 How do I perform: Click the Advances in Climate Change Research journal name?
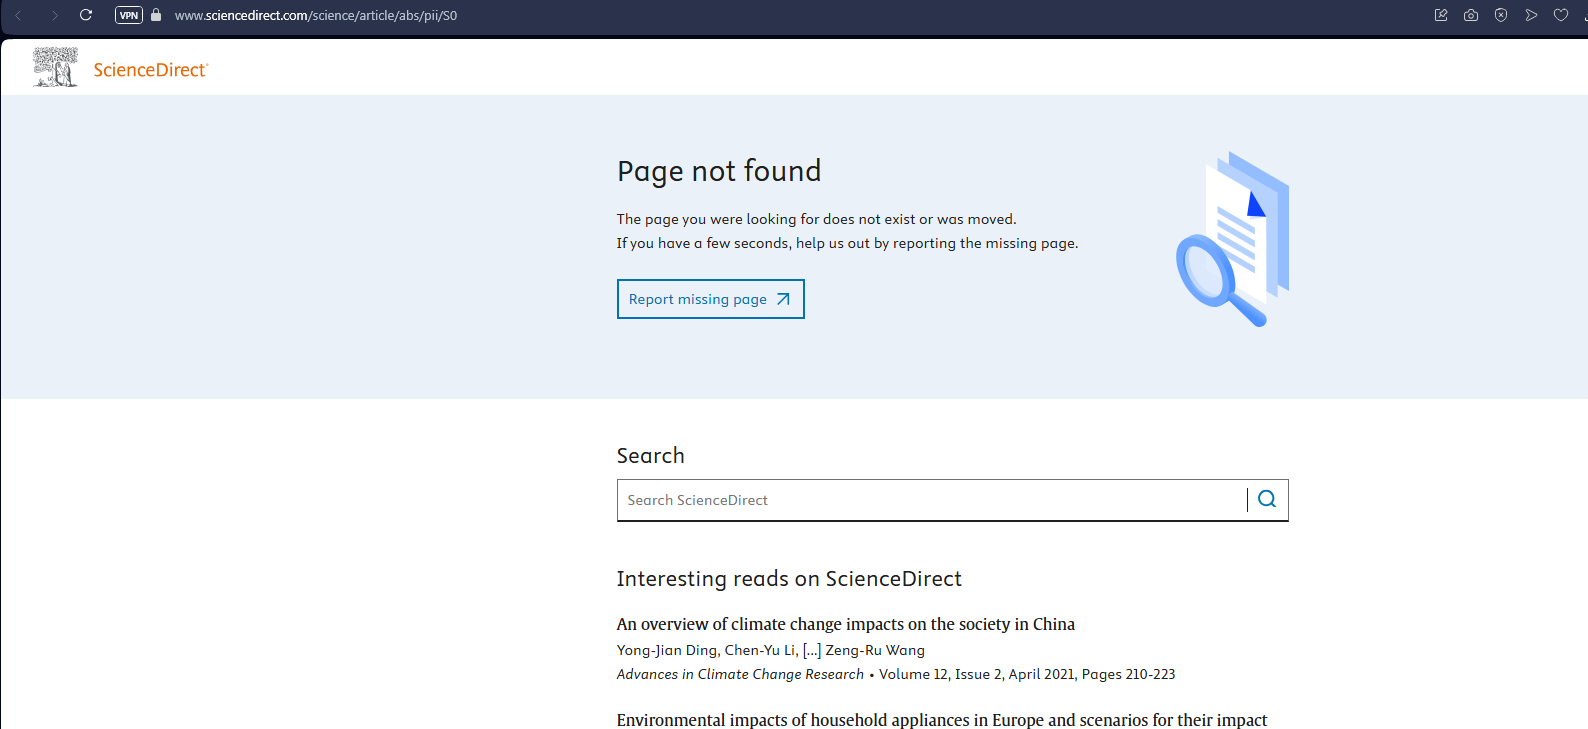click(x=740, y=674)
